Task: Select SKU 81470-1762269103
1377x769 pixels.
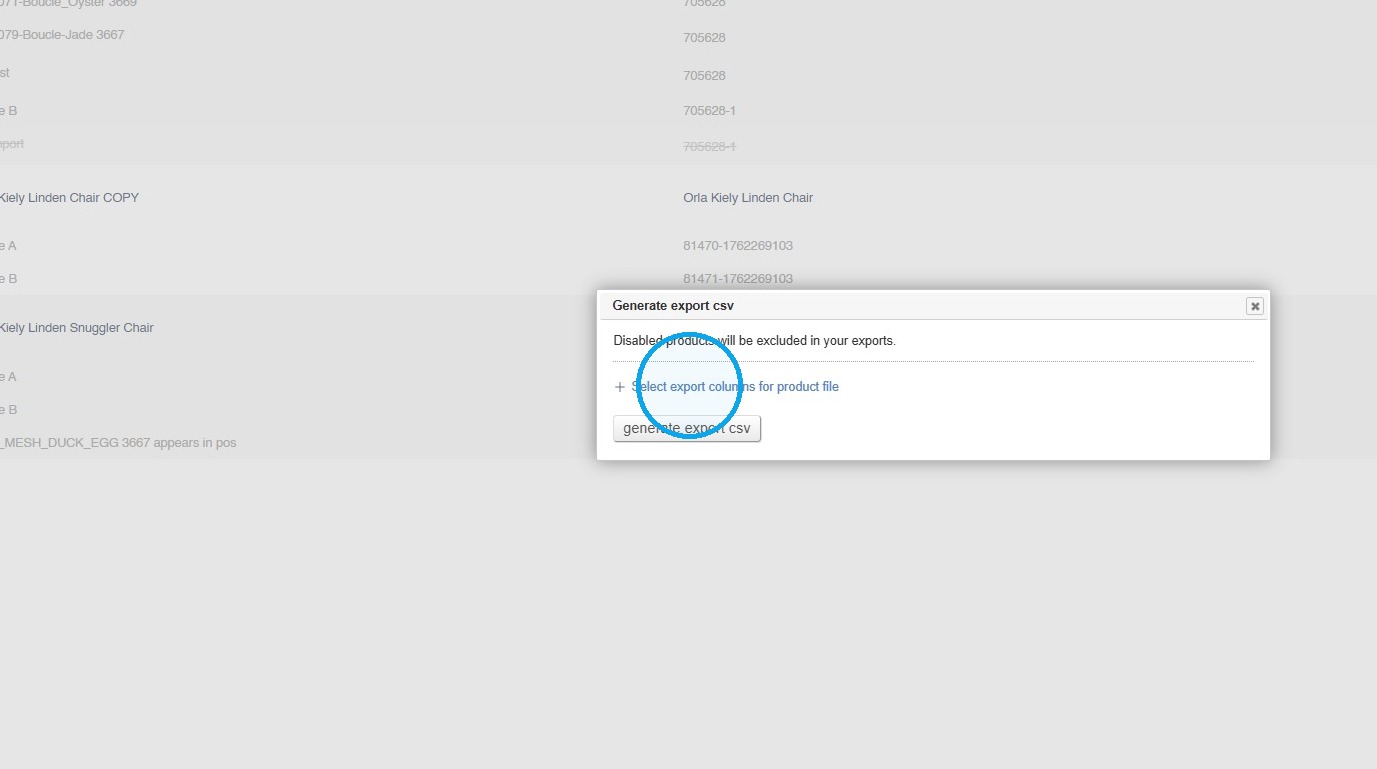Action: click(738, 246)
